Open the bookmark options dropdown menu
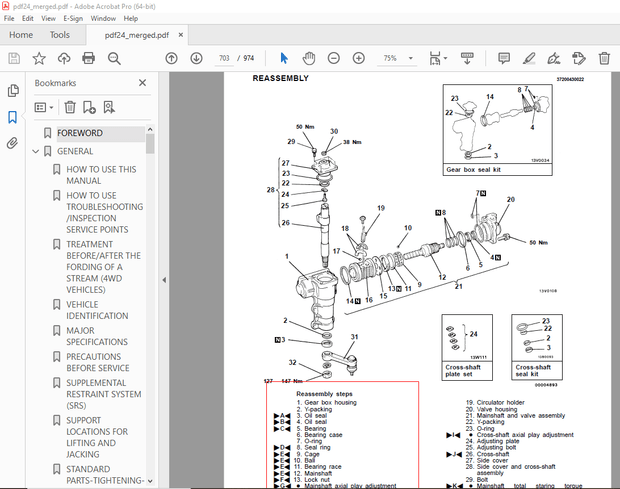 coord(45,107)
